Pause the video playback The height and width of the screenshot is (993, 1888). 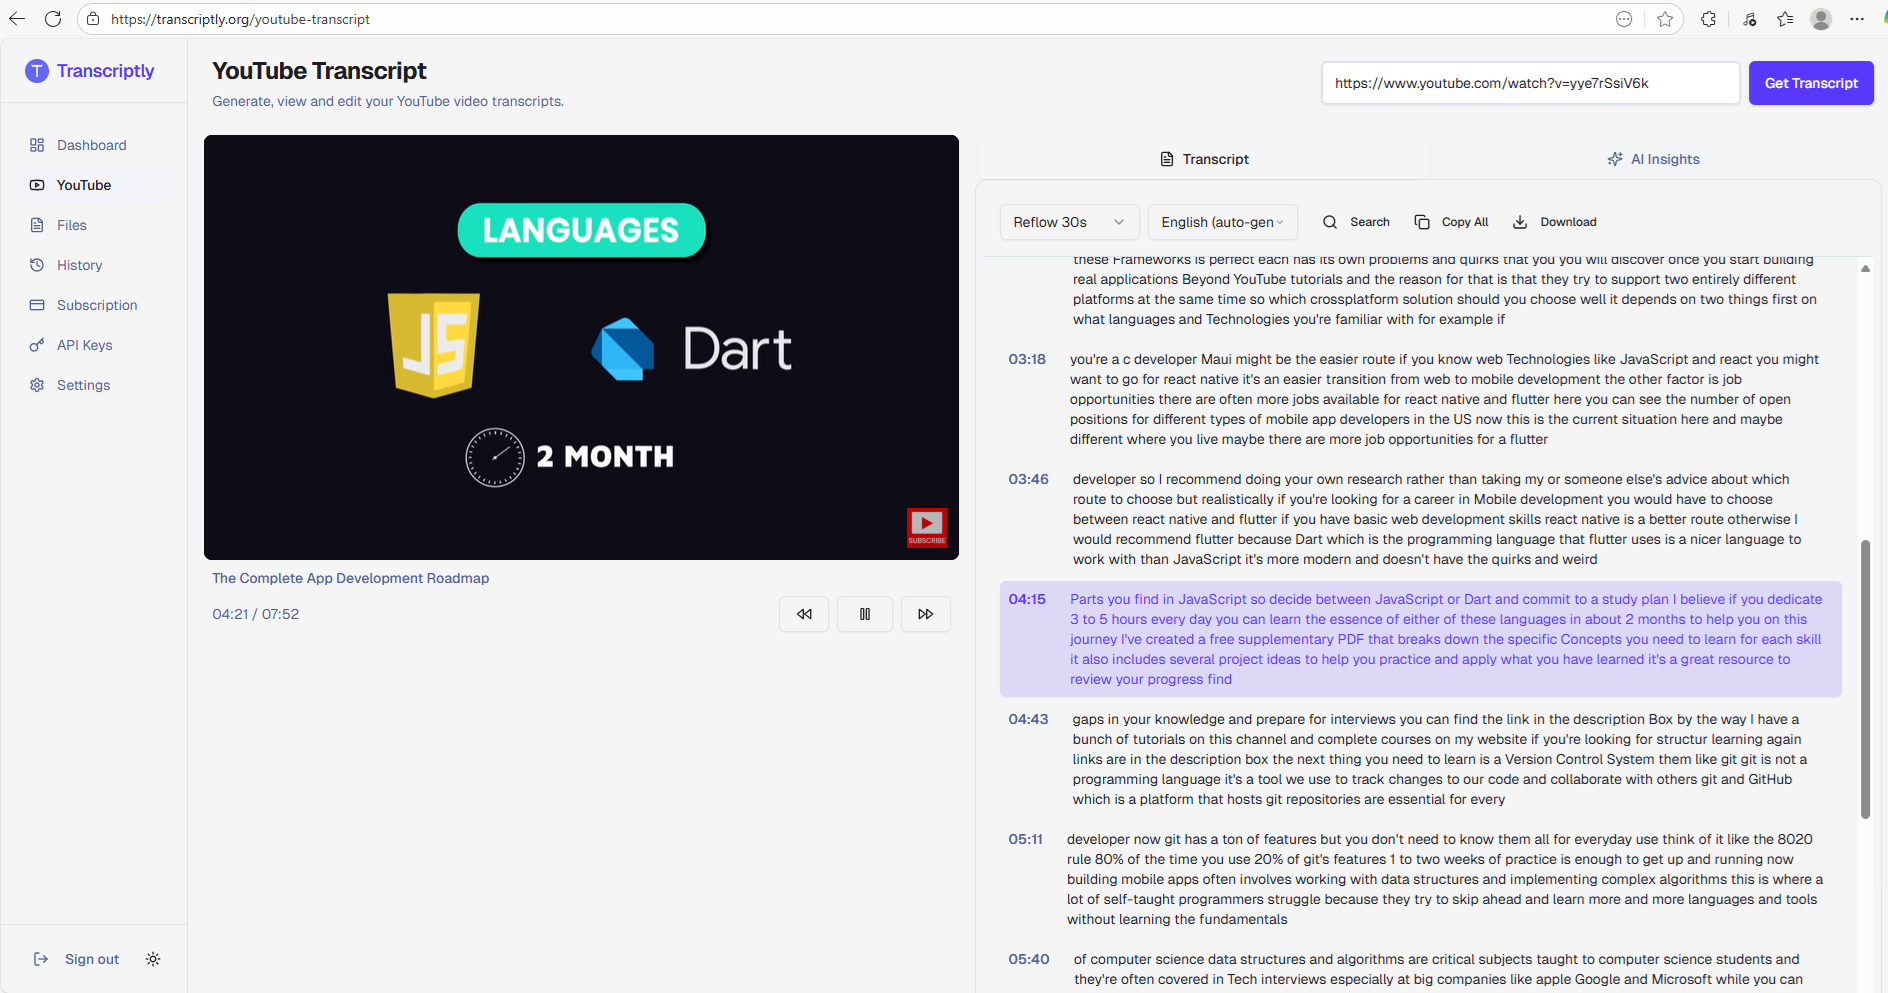point(865,614)
